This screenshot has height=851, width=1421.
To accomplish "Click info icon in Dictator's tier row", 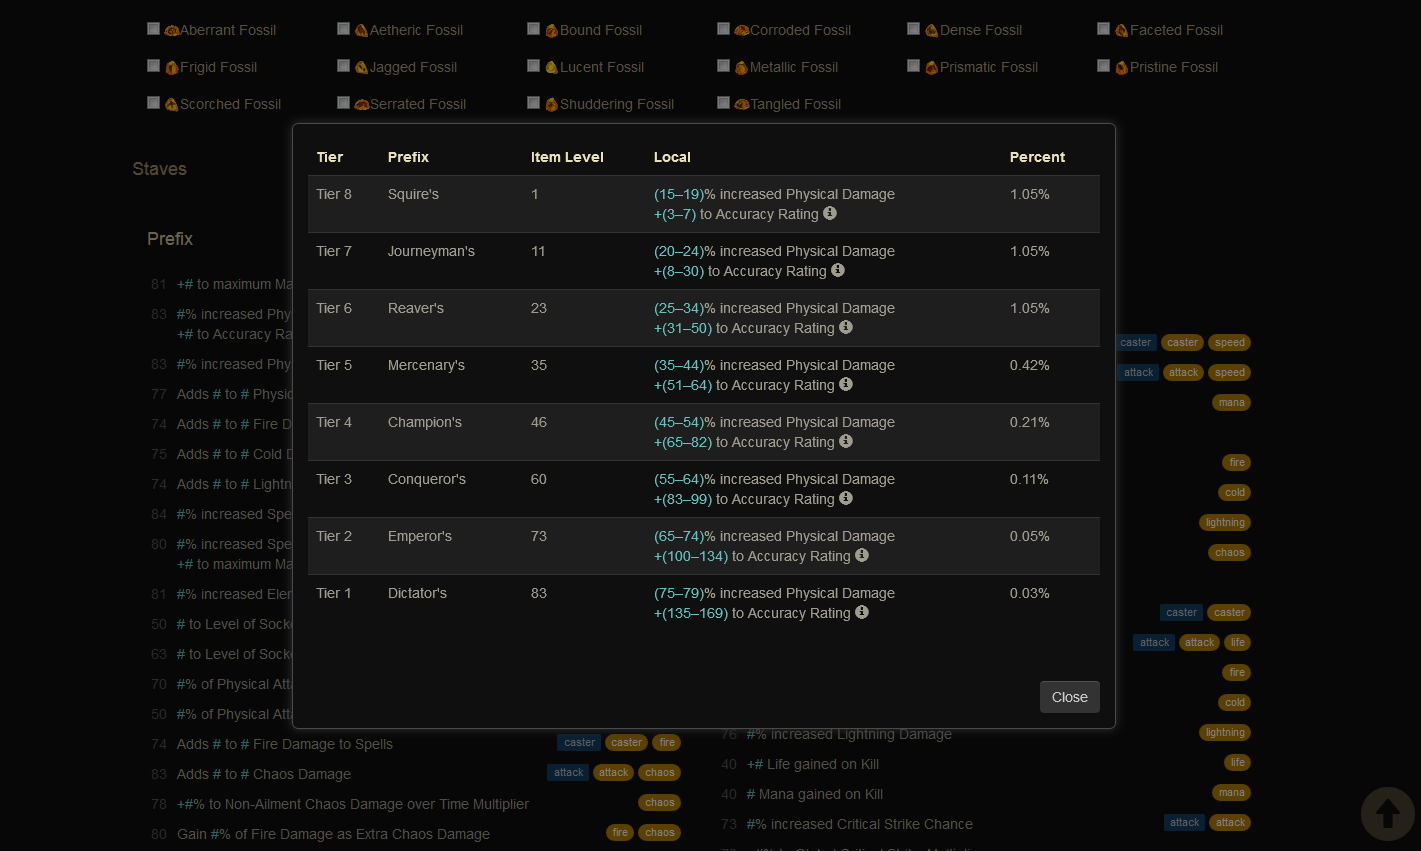I will [862, 612].
